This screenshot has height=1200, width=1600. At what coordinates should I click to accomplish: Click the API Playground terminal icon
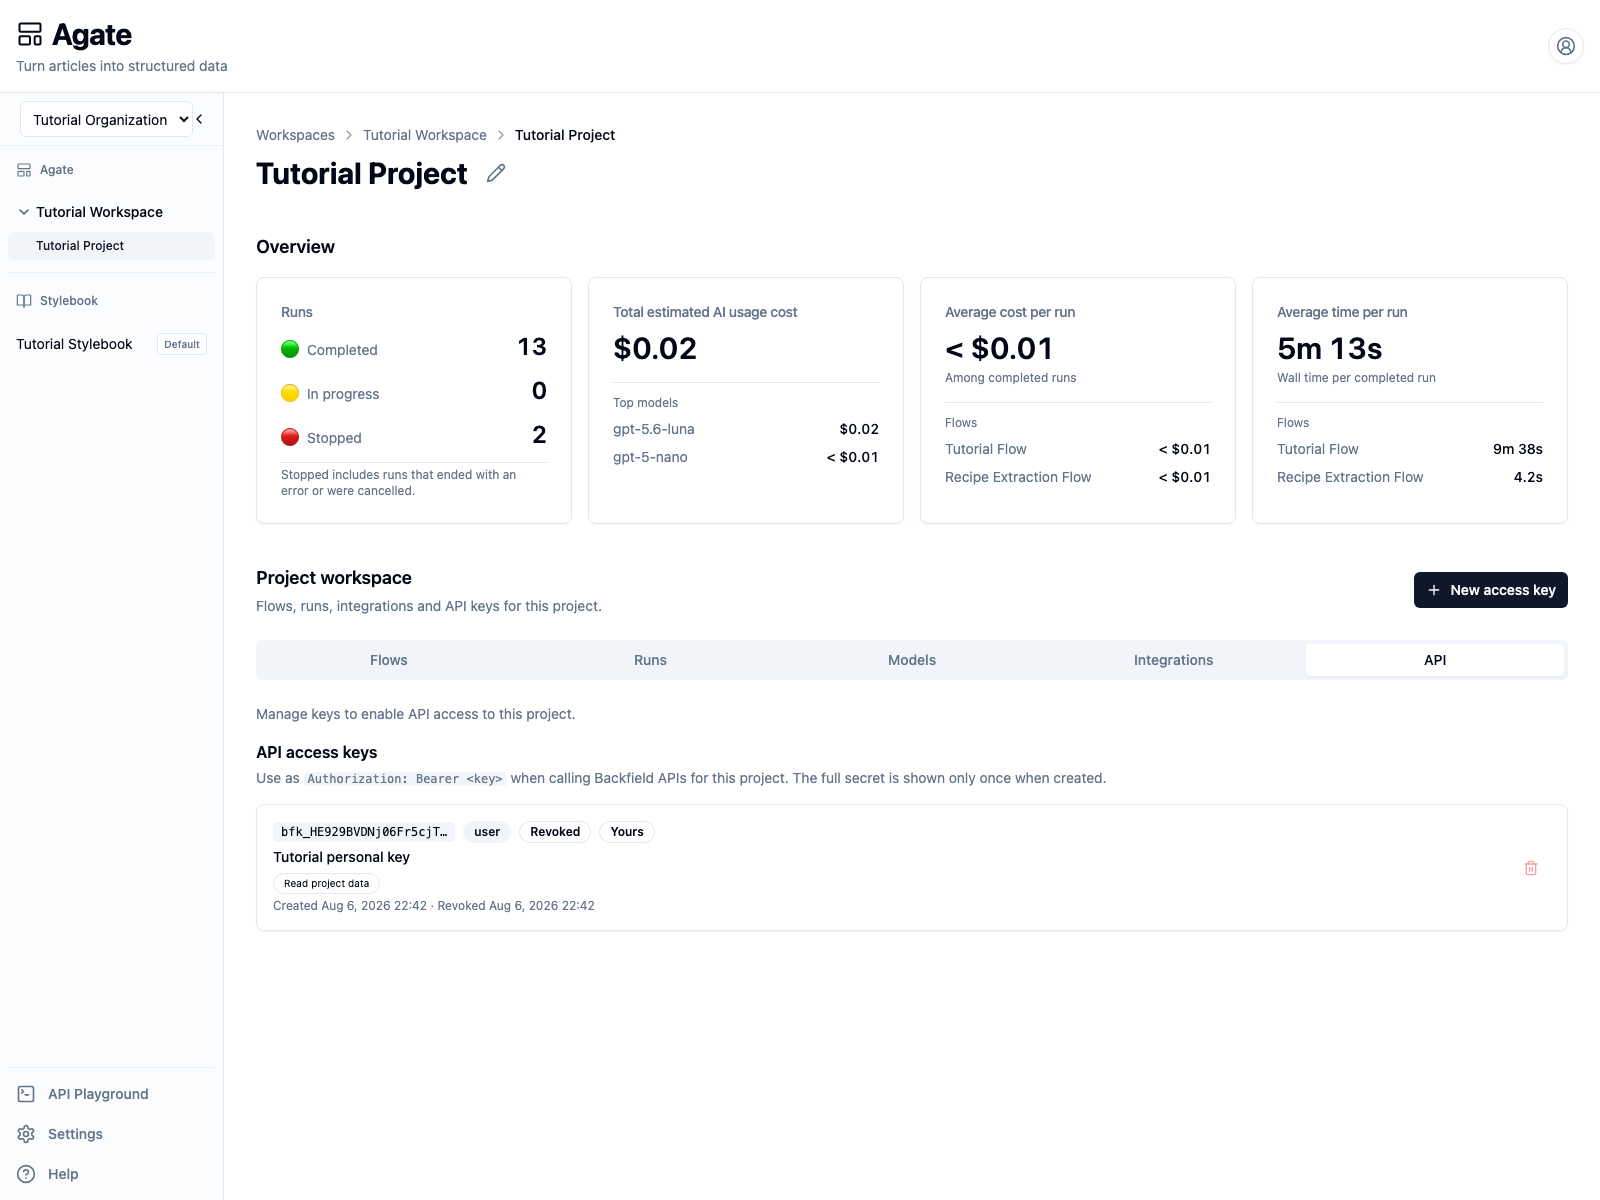26,1094
